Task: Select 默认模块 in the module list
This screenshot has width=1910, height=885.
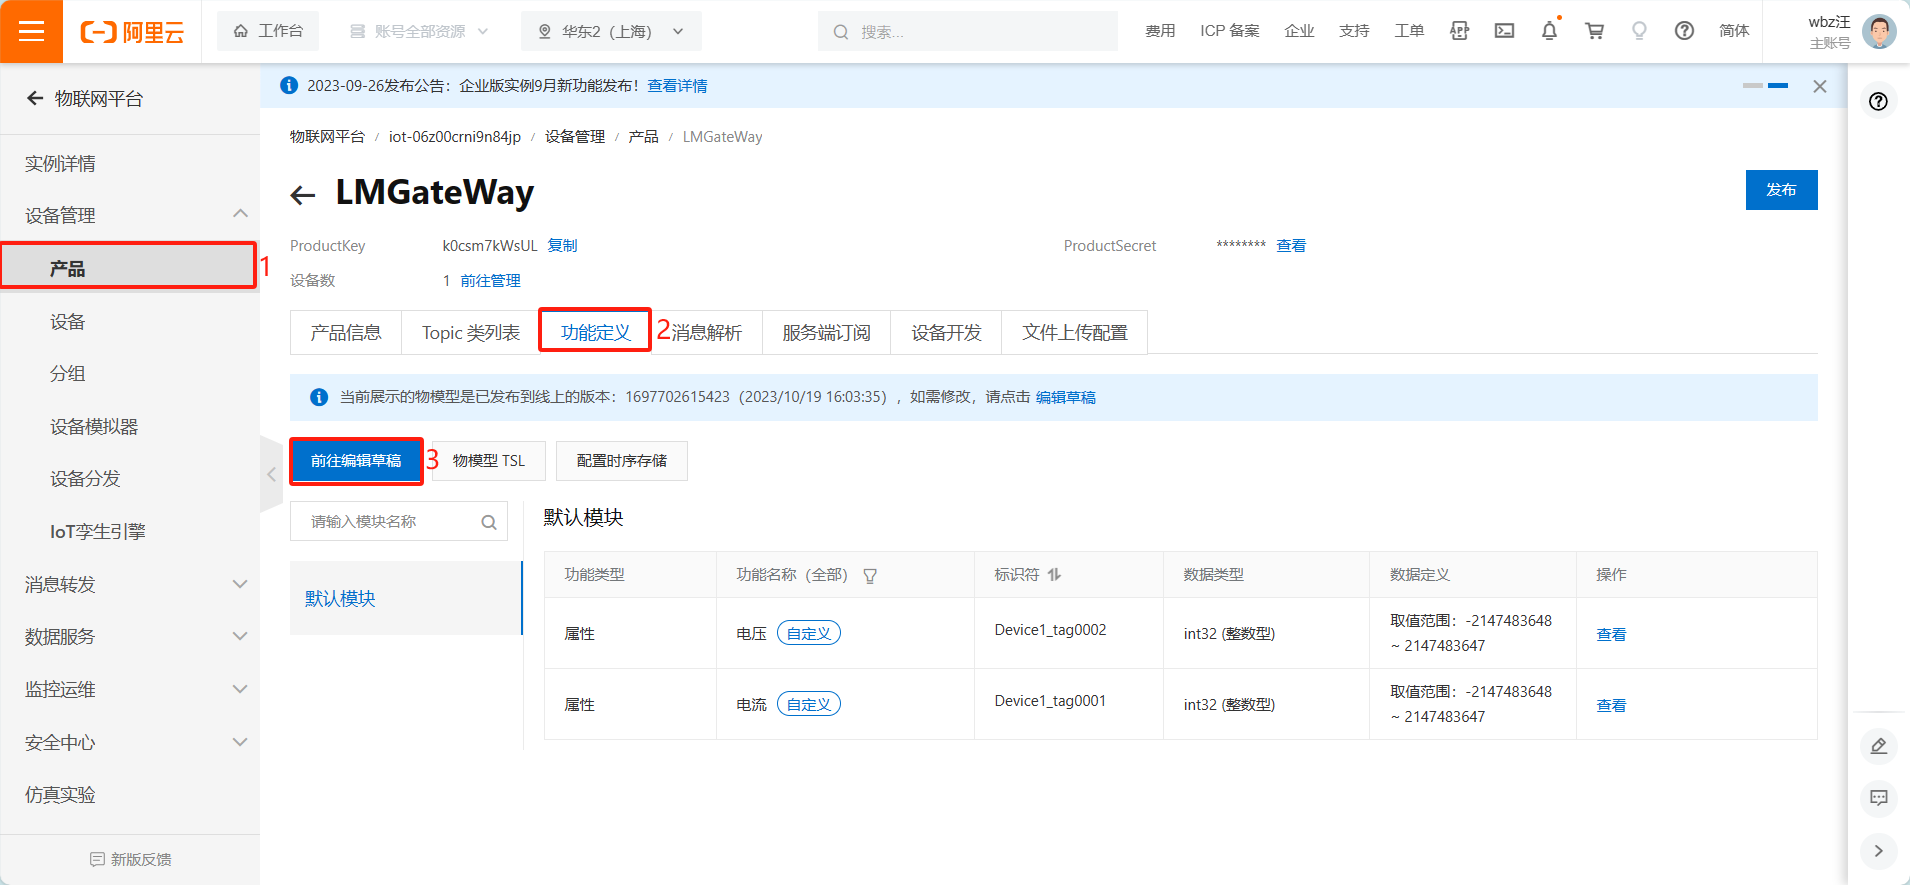Action: (405, 598)
